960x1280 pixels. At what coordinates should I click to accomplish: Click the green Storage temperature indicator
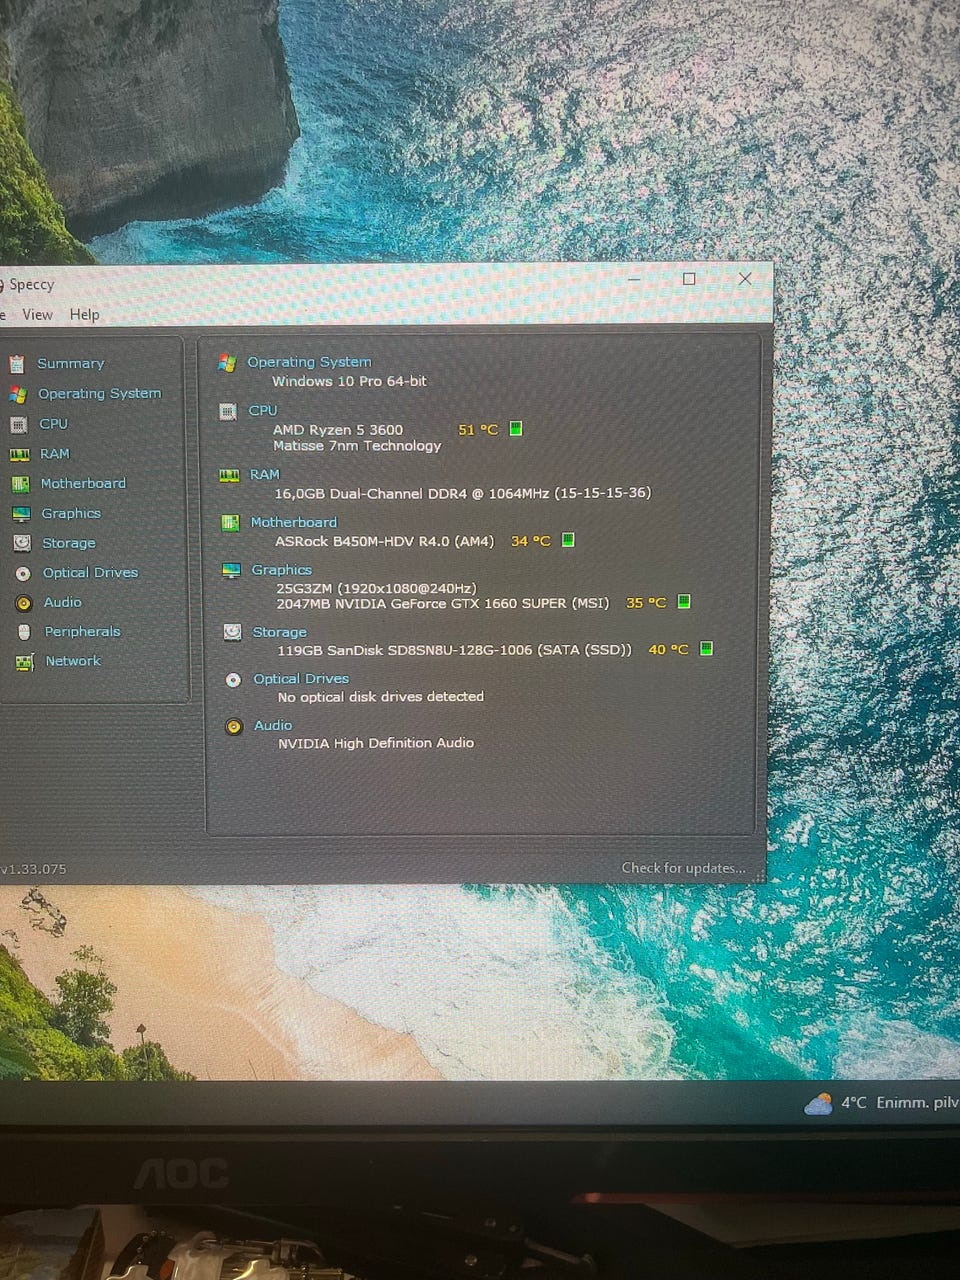[706, 648]
